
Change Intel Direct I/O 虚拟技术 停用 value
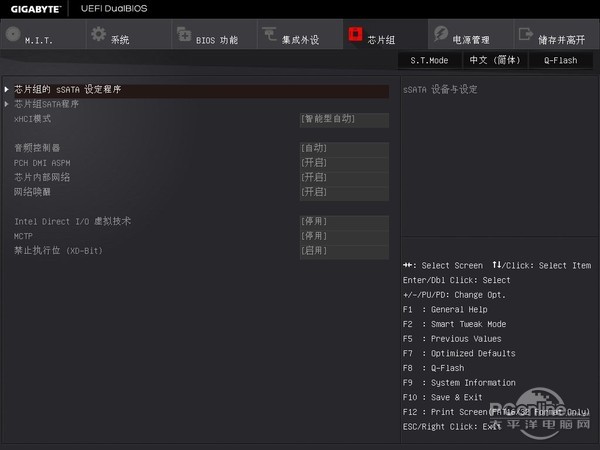pyautogui.click(x=344, y=222)
